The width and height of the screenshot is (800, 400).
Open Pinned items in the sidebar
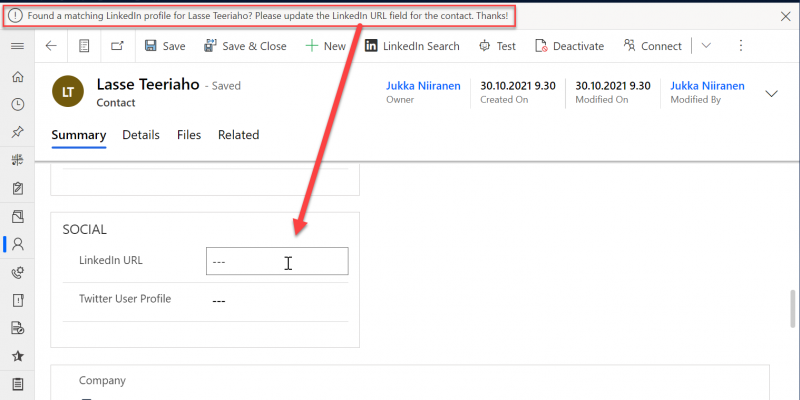[17, 133]
